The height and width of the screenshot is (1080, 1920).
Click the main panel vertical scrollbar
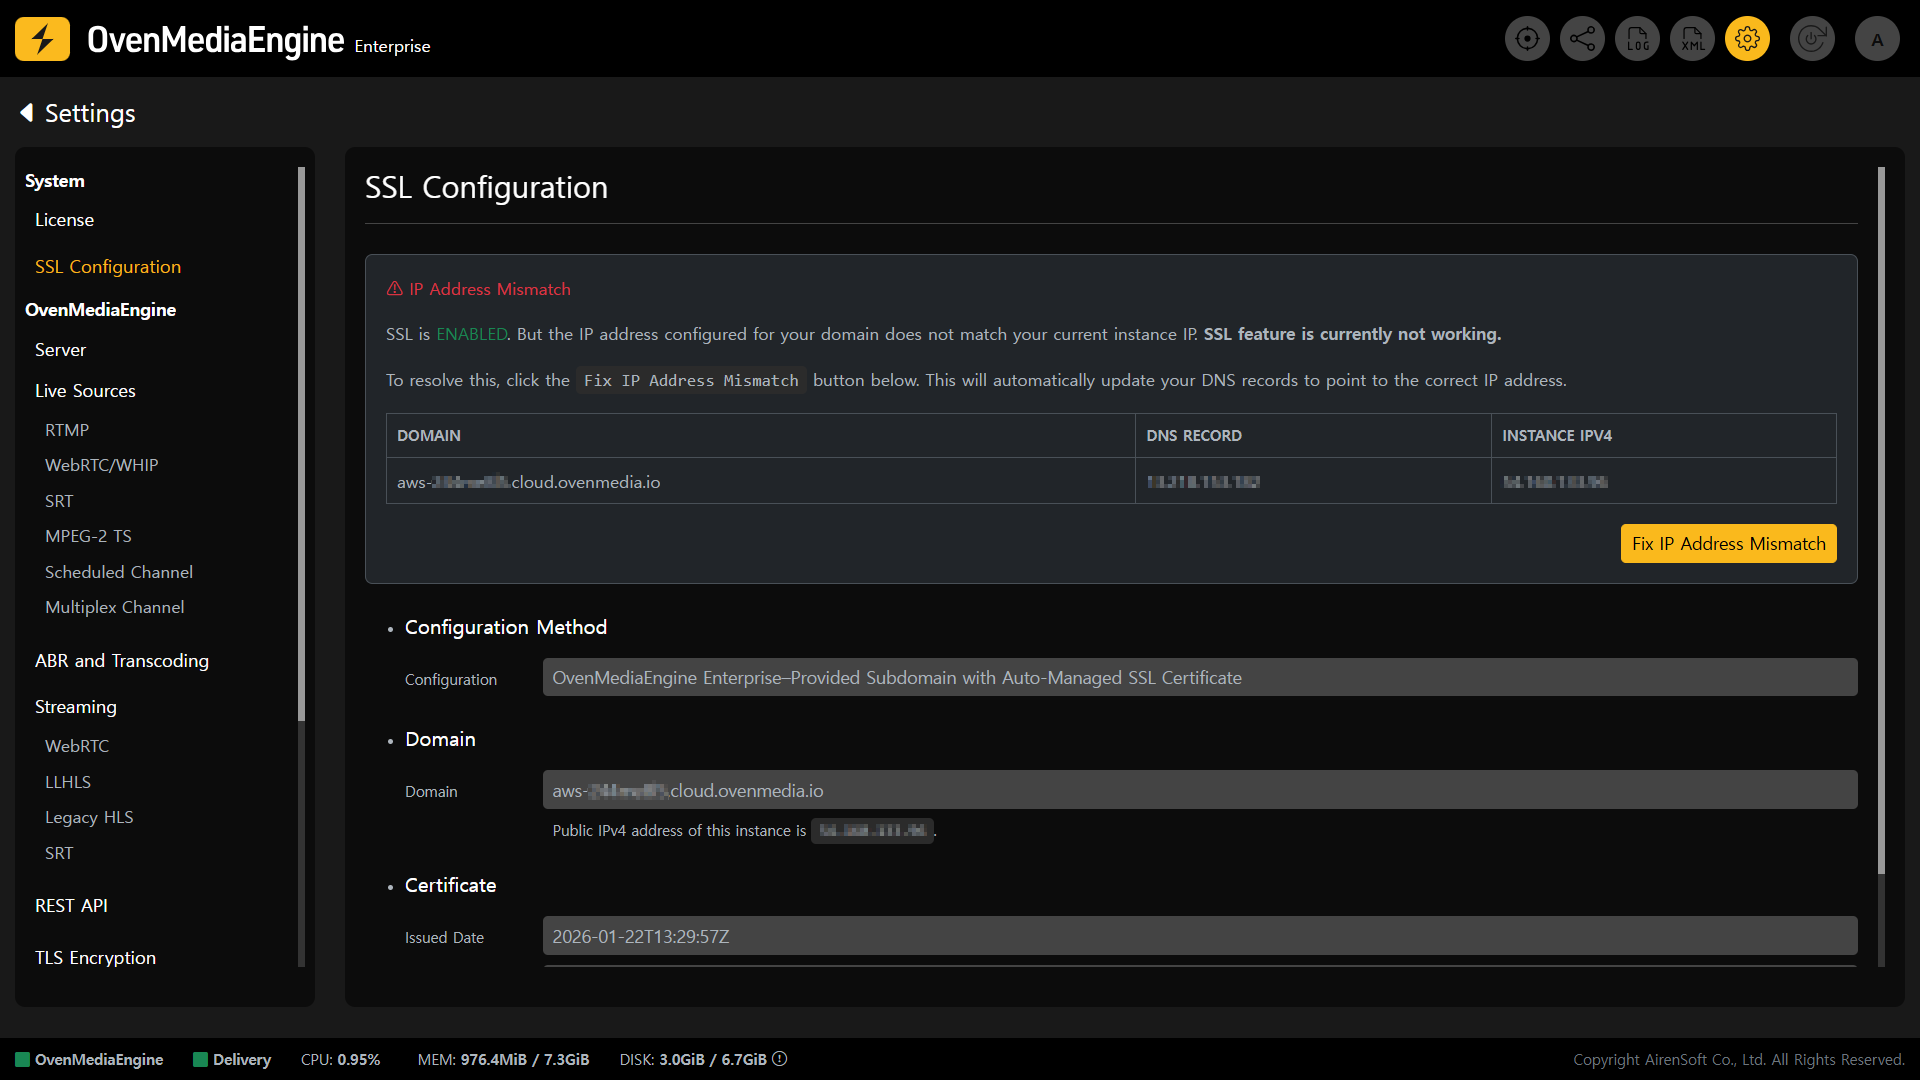click(x=1881, y=520)
